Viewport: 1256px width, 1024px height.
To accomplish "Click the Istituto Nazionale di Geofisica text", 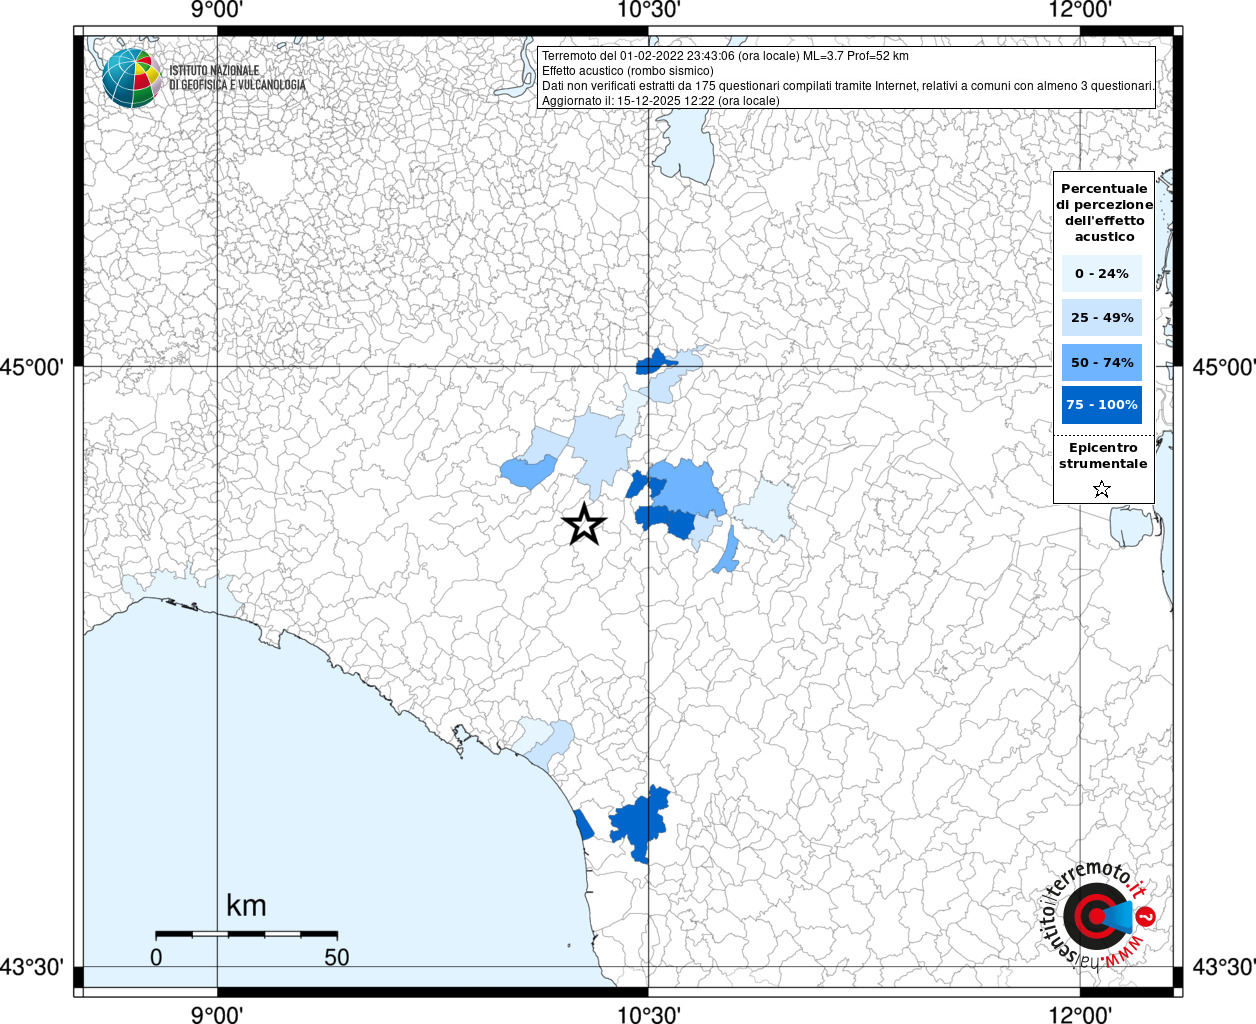I will point(237,78).
